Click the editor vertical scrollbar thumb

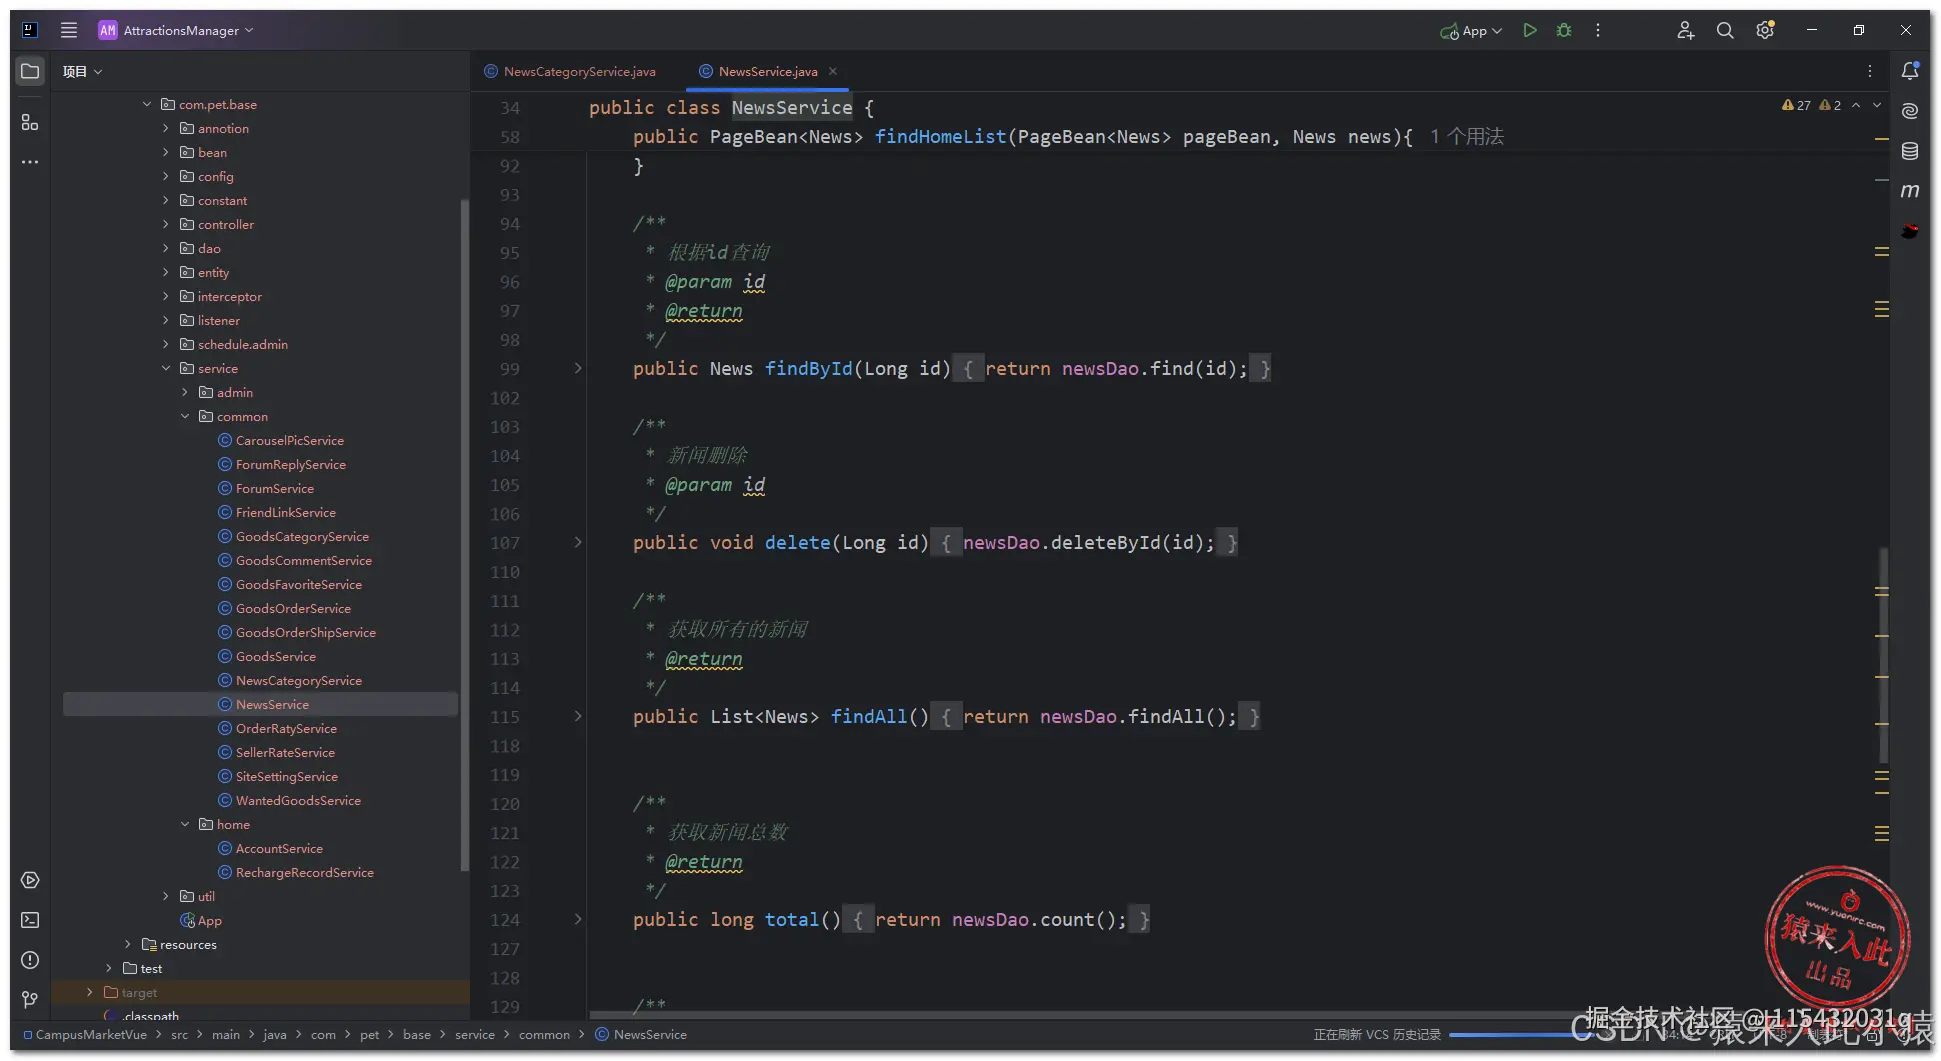click(1883, 655)
